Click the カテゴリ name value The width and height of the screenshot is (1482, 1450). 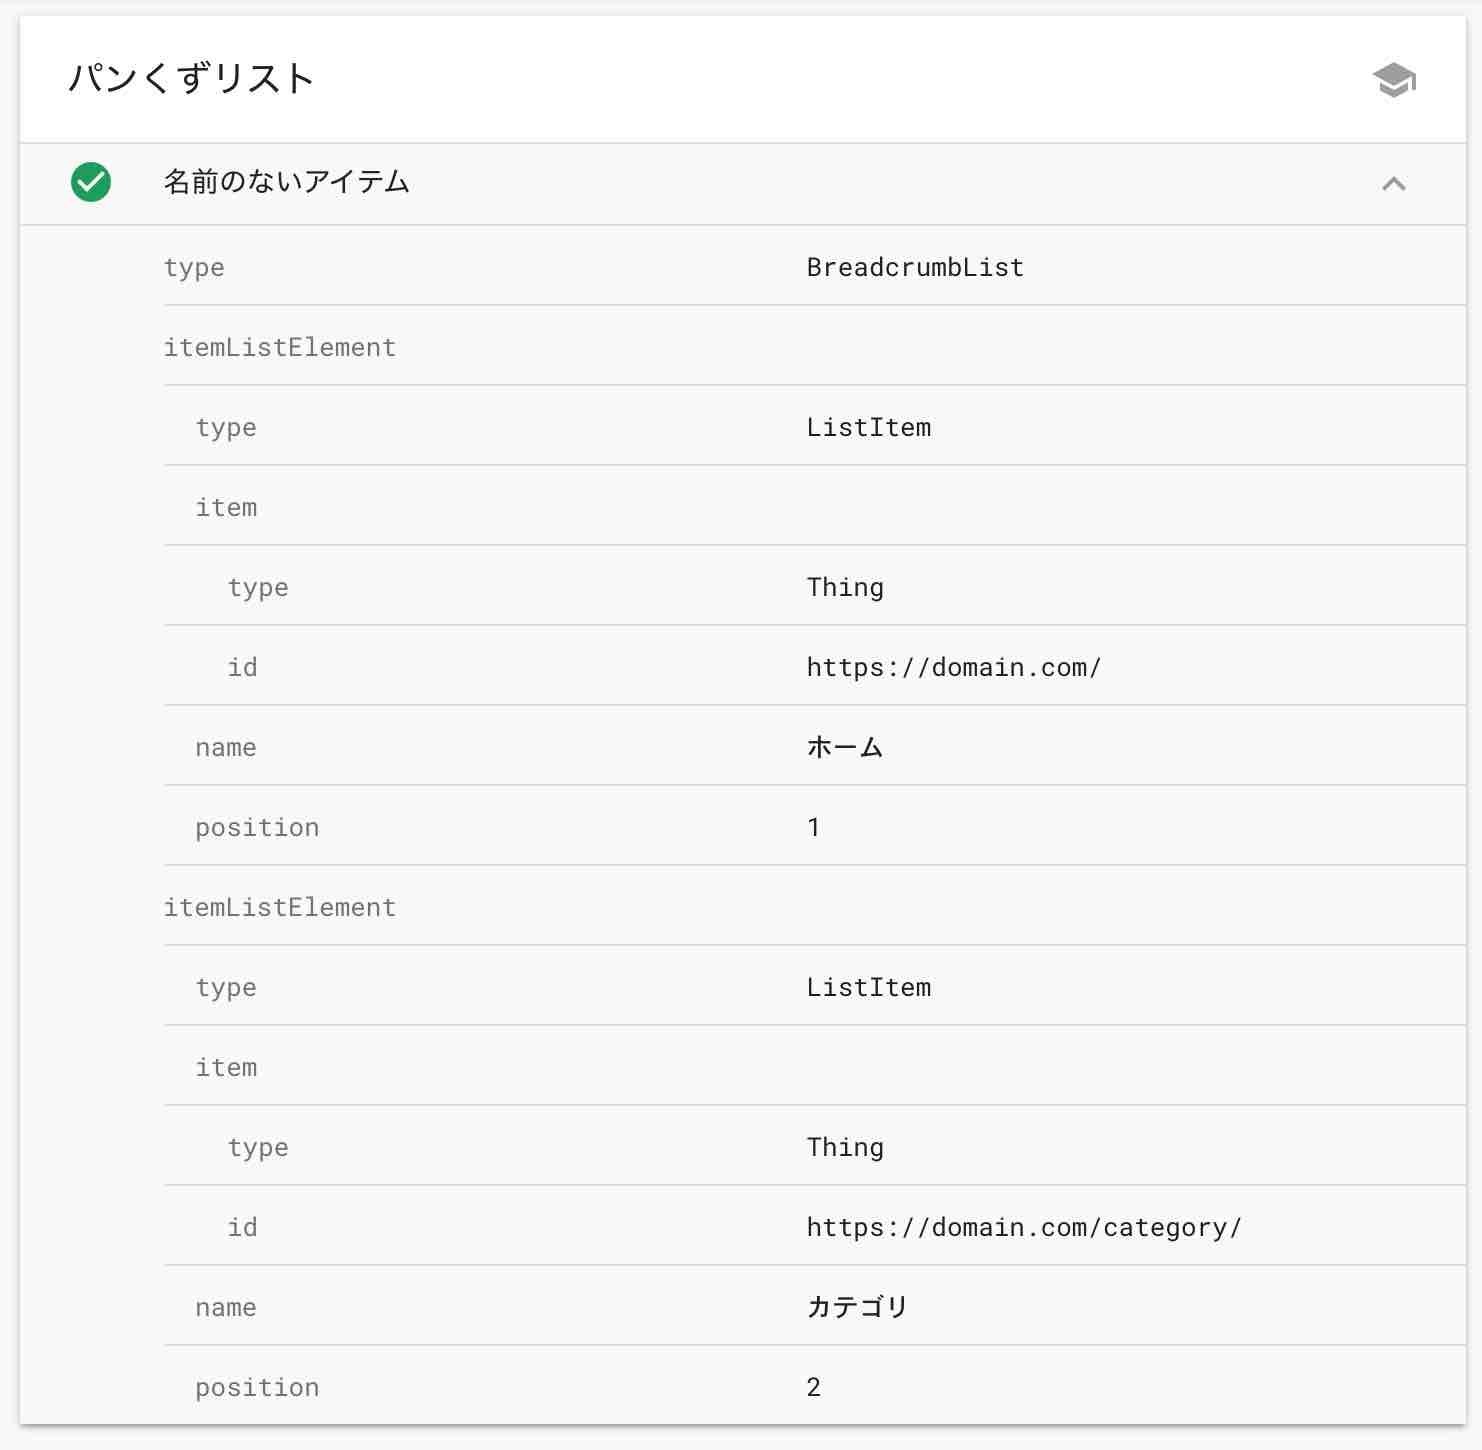pyautogui.click(x=857, y=1307)
